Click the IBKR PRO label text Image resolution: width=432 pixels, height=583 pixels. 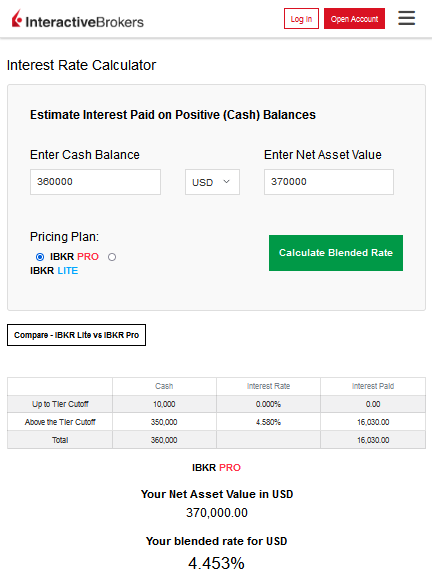(x=74, y=257)
